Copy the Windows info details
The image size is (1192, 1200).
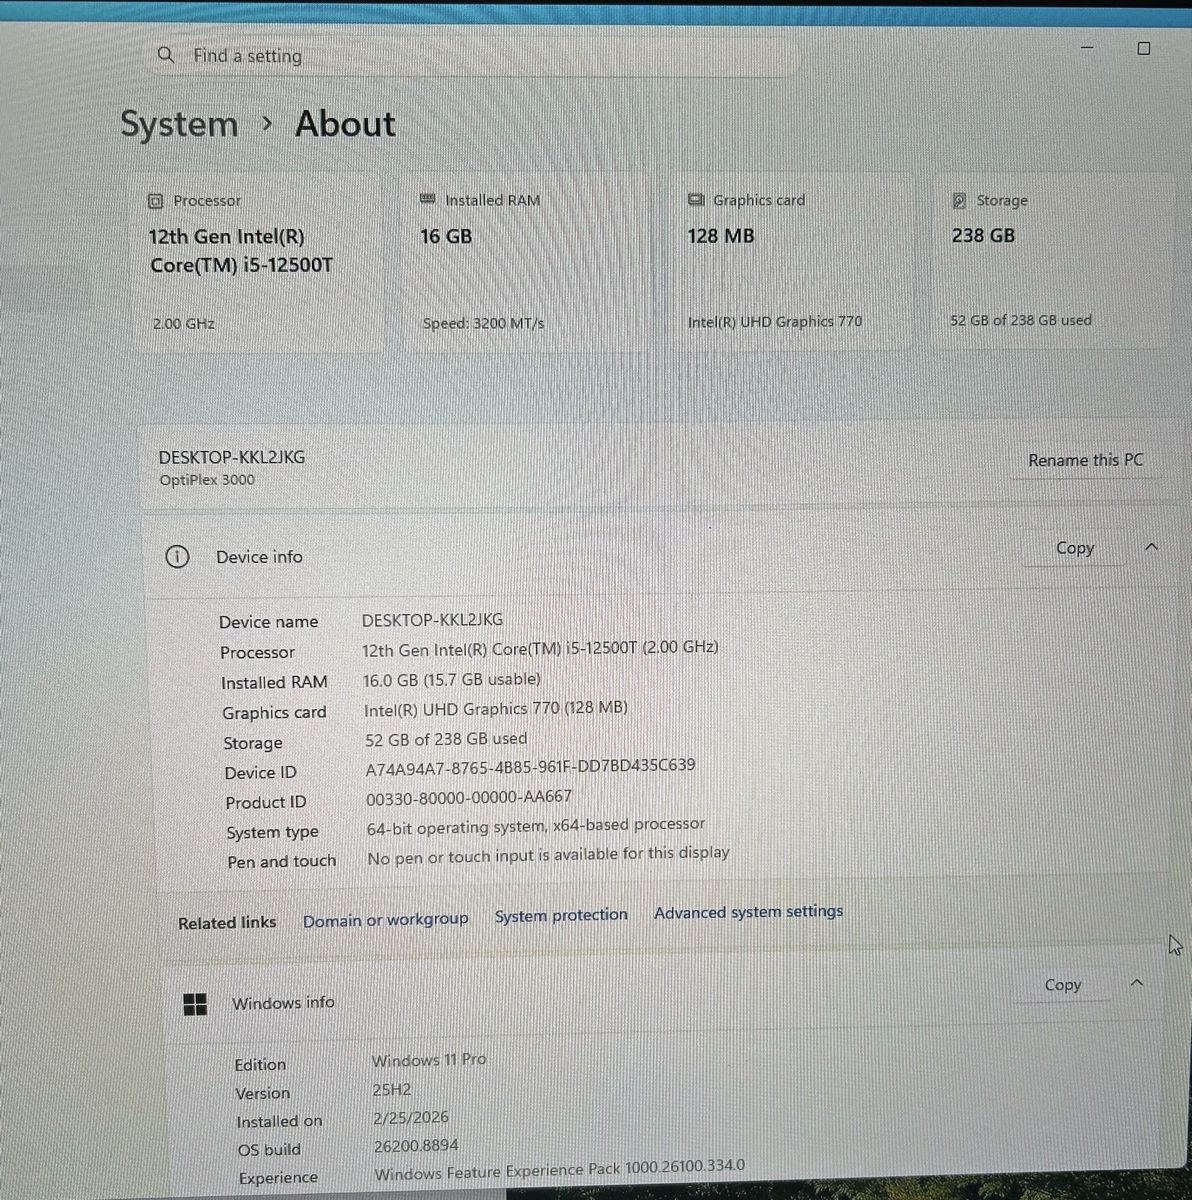1063,985
